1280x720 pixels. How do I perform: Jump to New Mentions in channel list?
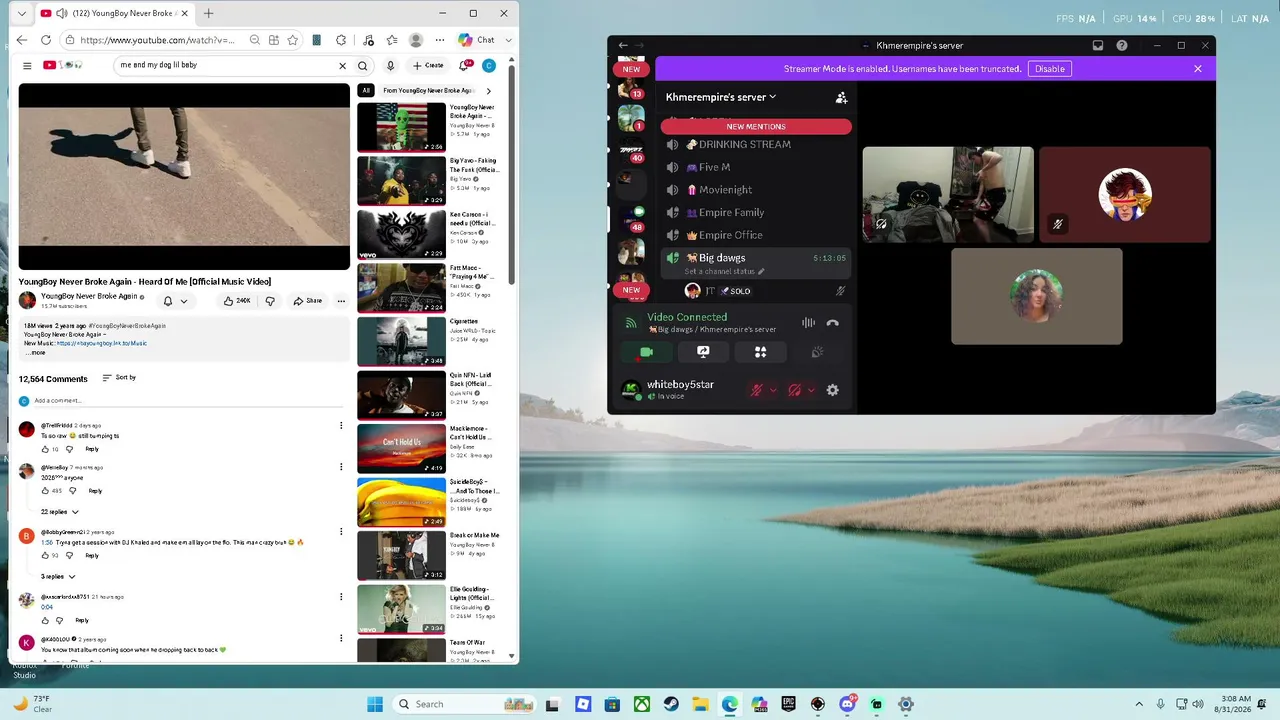pos(756,127)
